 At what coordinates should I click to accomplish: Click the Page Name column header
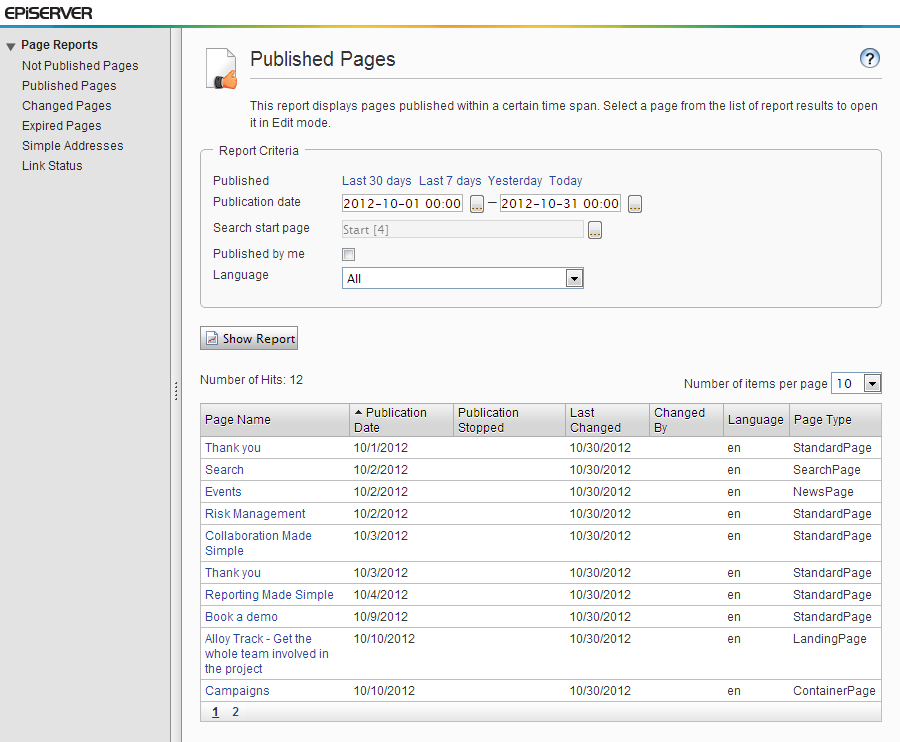point(275,420)
